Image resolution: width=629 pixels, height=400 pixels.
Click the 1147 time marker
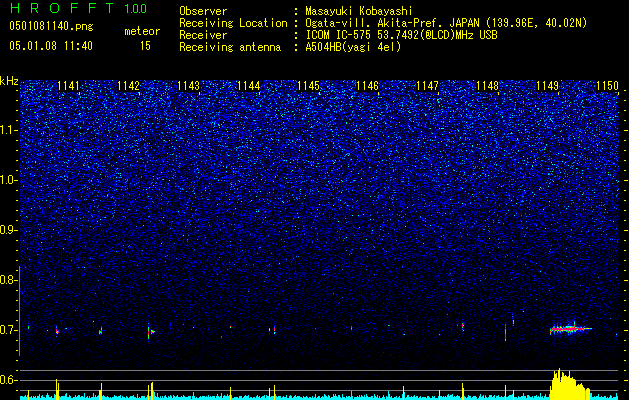pos(428,86)
